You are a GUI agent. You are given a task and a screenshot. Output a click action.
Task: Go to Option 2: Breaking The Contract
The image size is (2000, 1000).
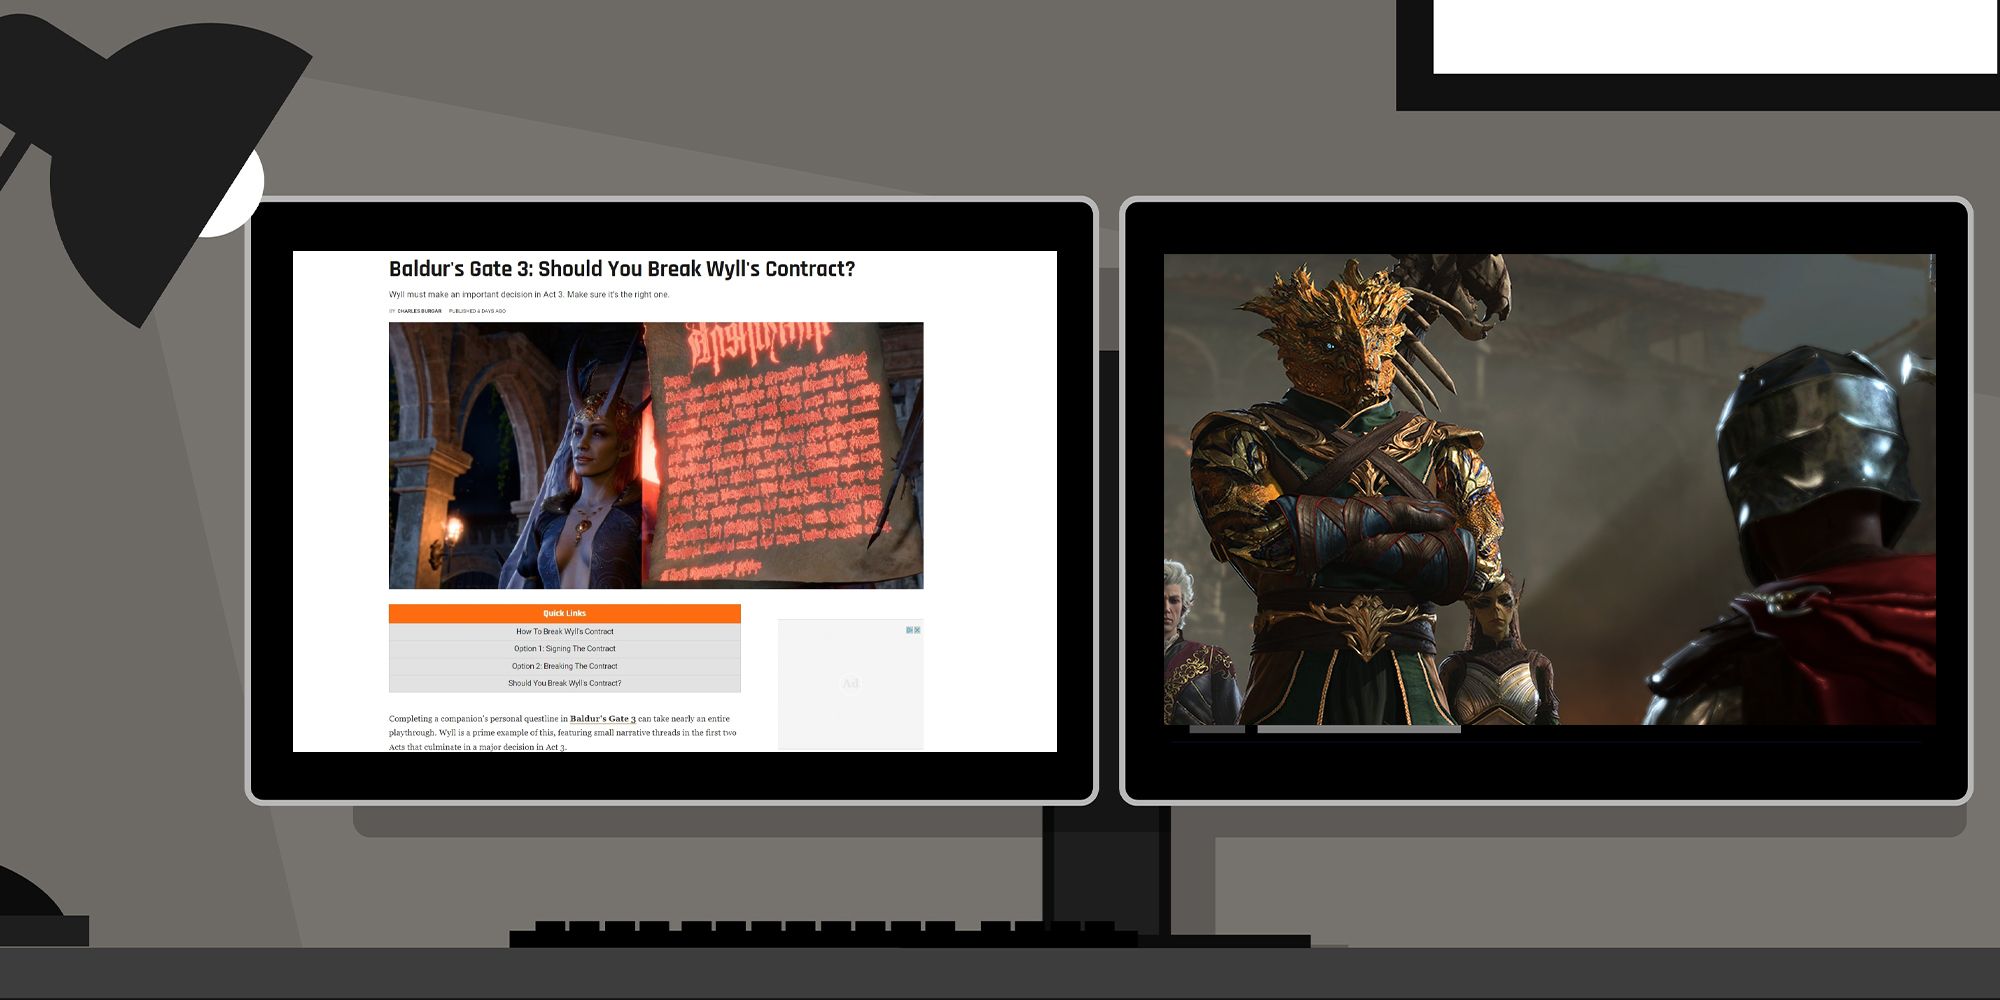coord(564,666)
